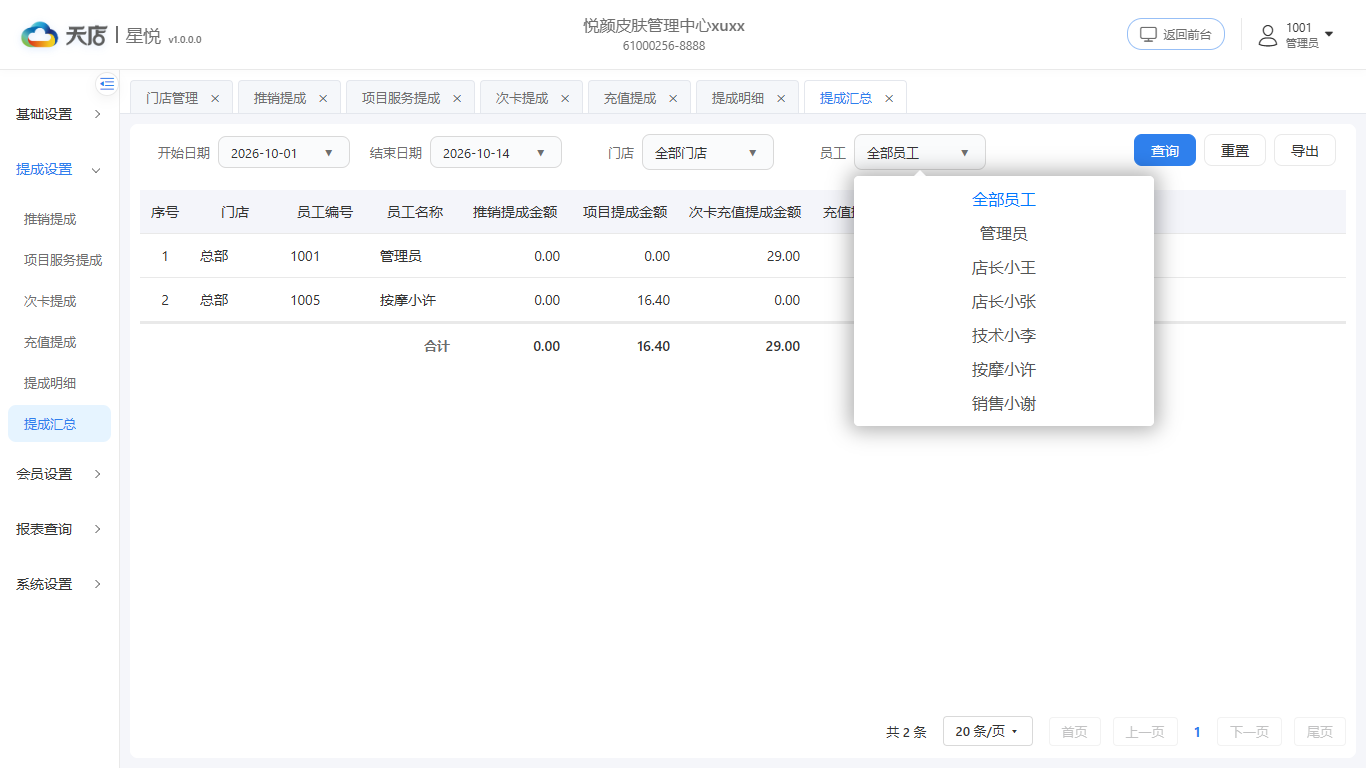Open the 20条/页 page size dropdown
1366x768 pixels.
point(986,732)
